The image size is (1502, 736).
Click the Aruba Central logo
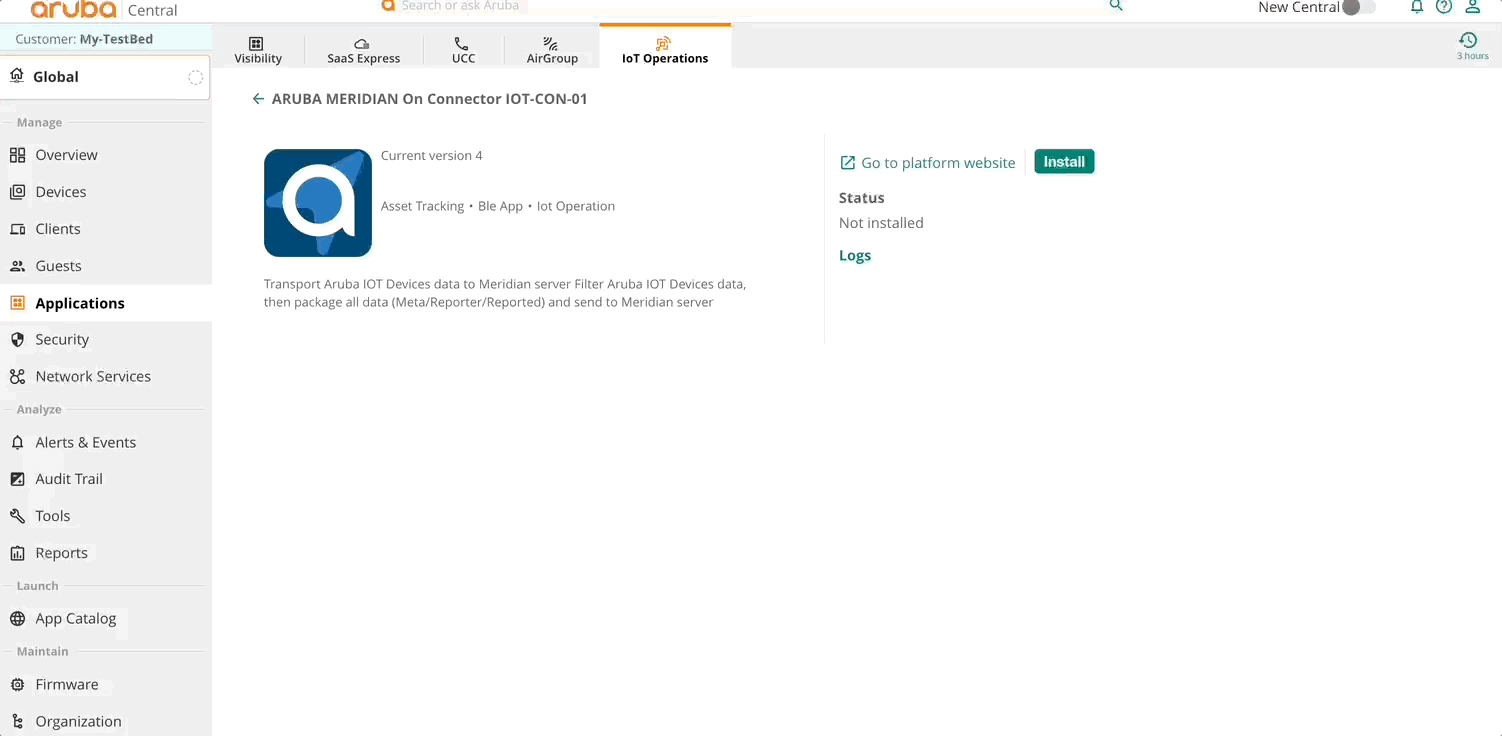(104, 10)
